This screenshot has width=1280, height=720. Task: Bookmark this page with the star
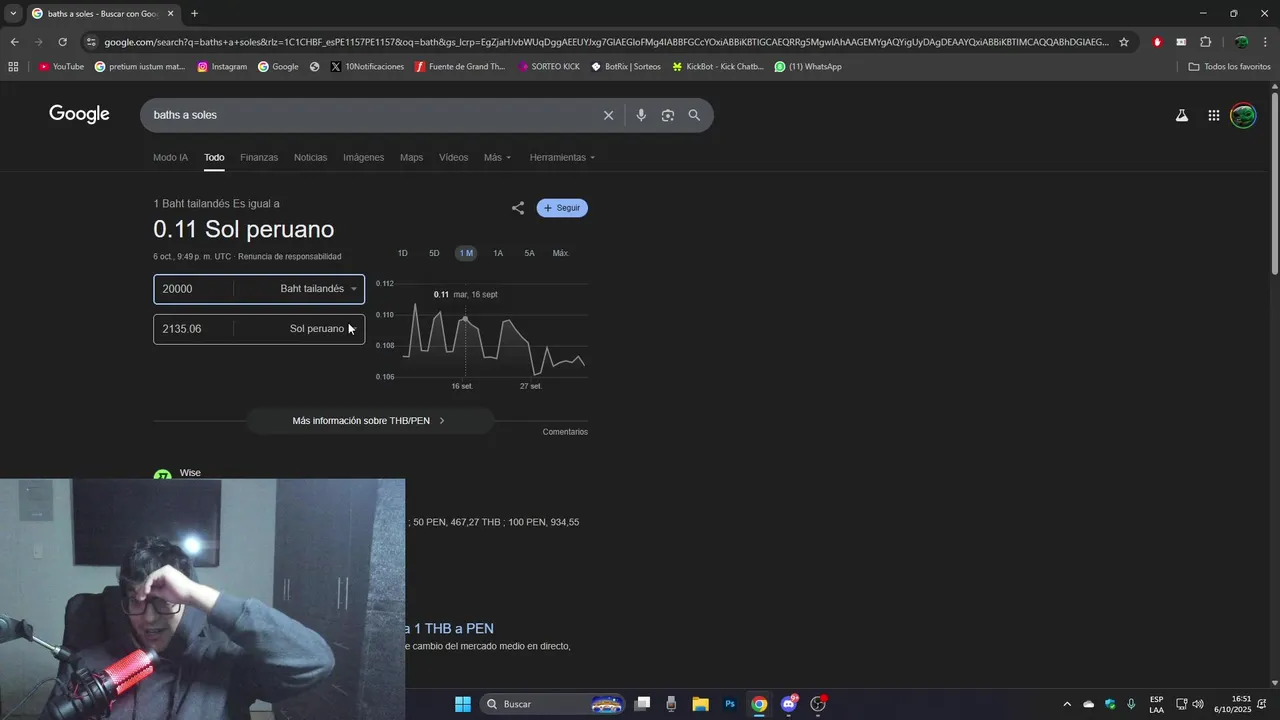point(1124,42)
